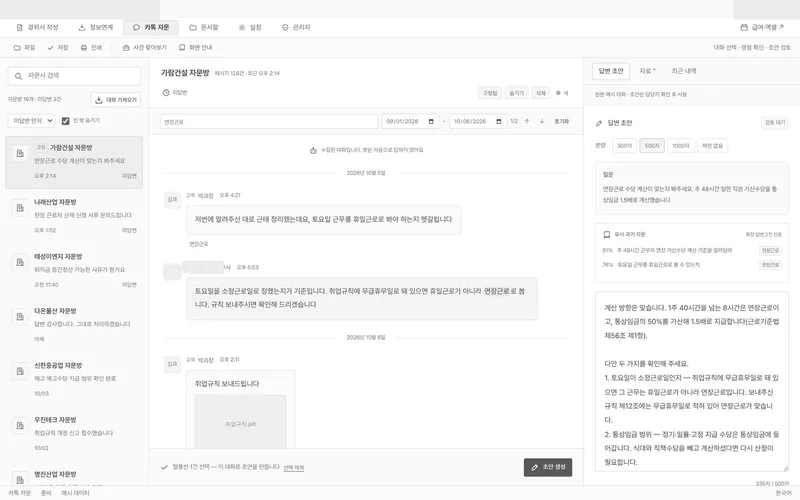The height and width of the screenshot is (500, 800).
Task: Click the document icon beside 나래산업 자문방
Action: (x=20, y=208)
